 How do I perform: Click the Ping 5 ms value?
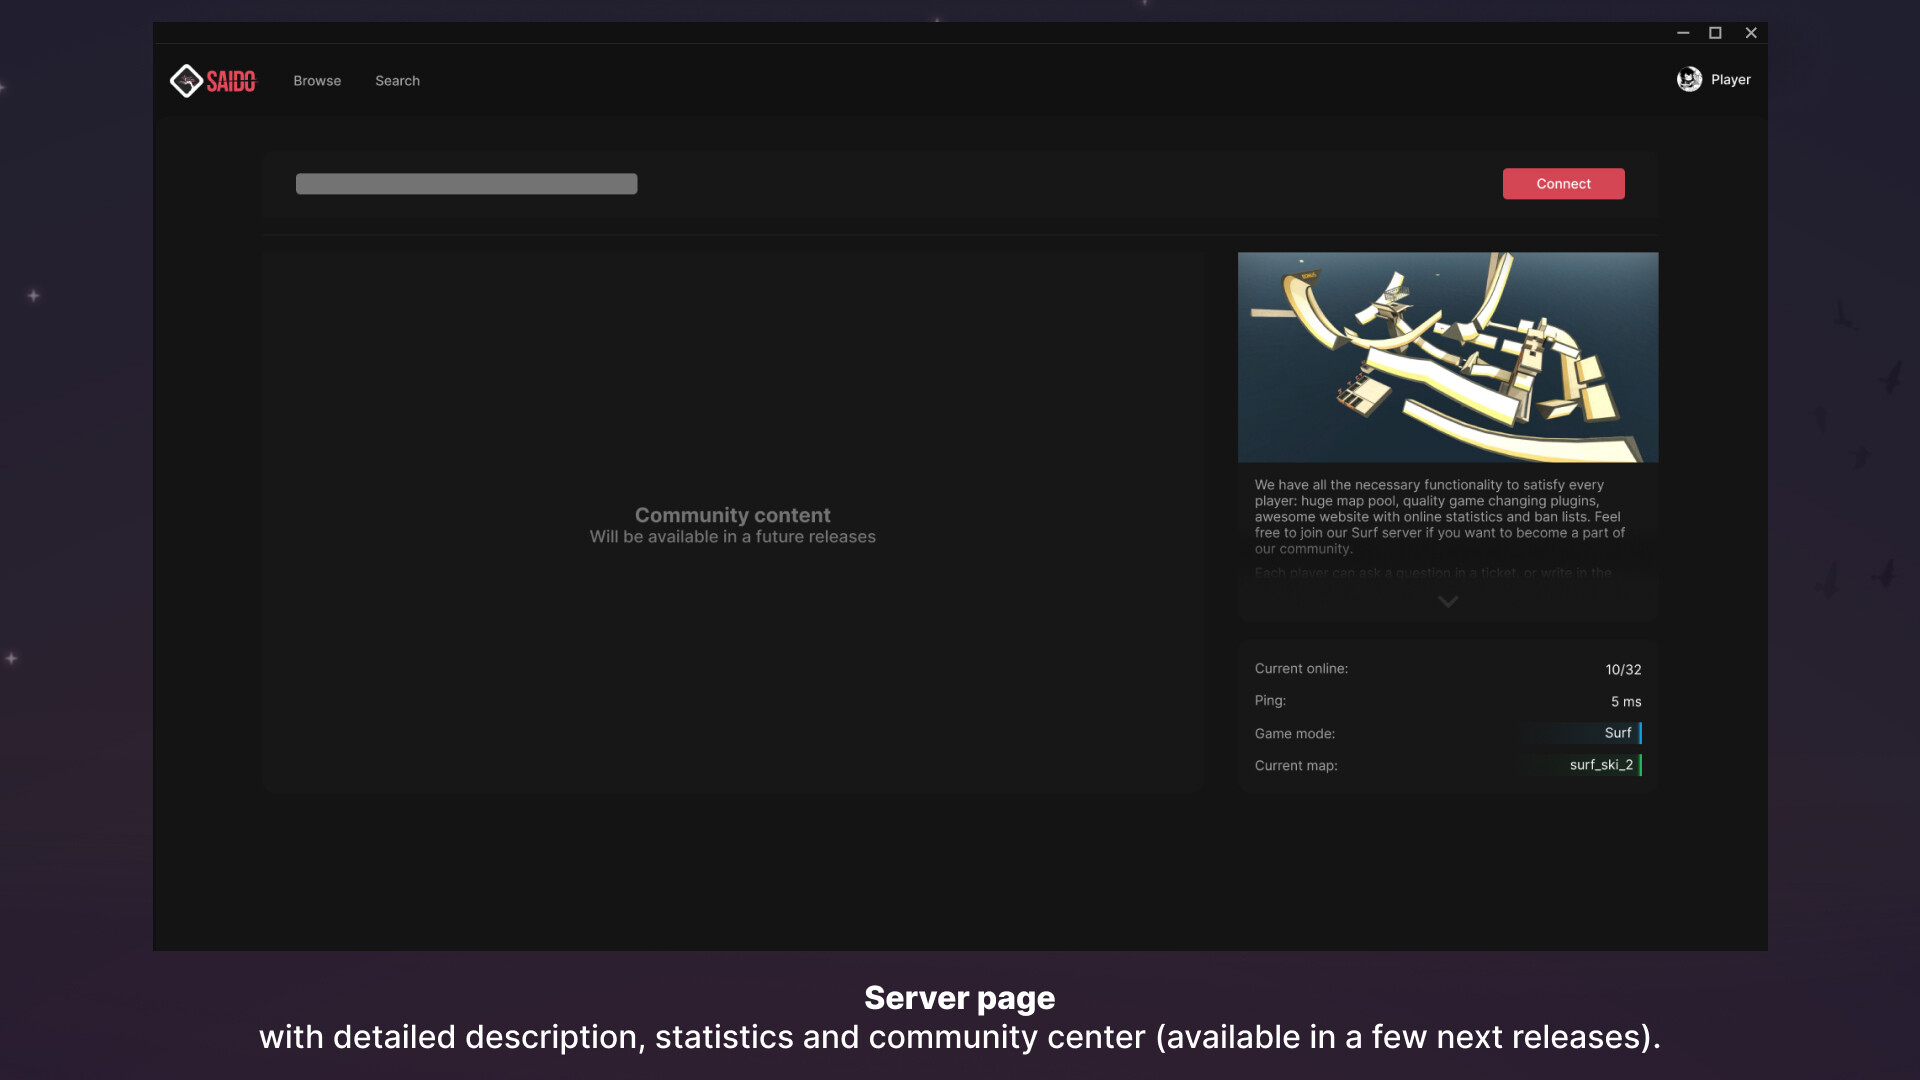tap(1626, 701)
